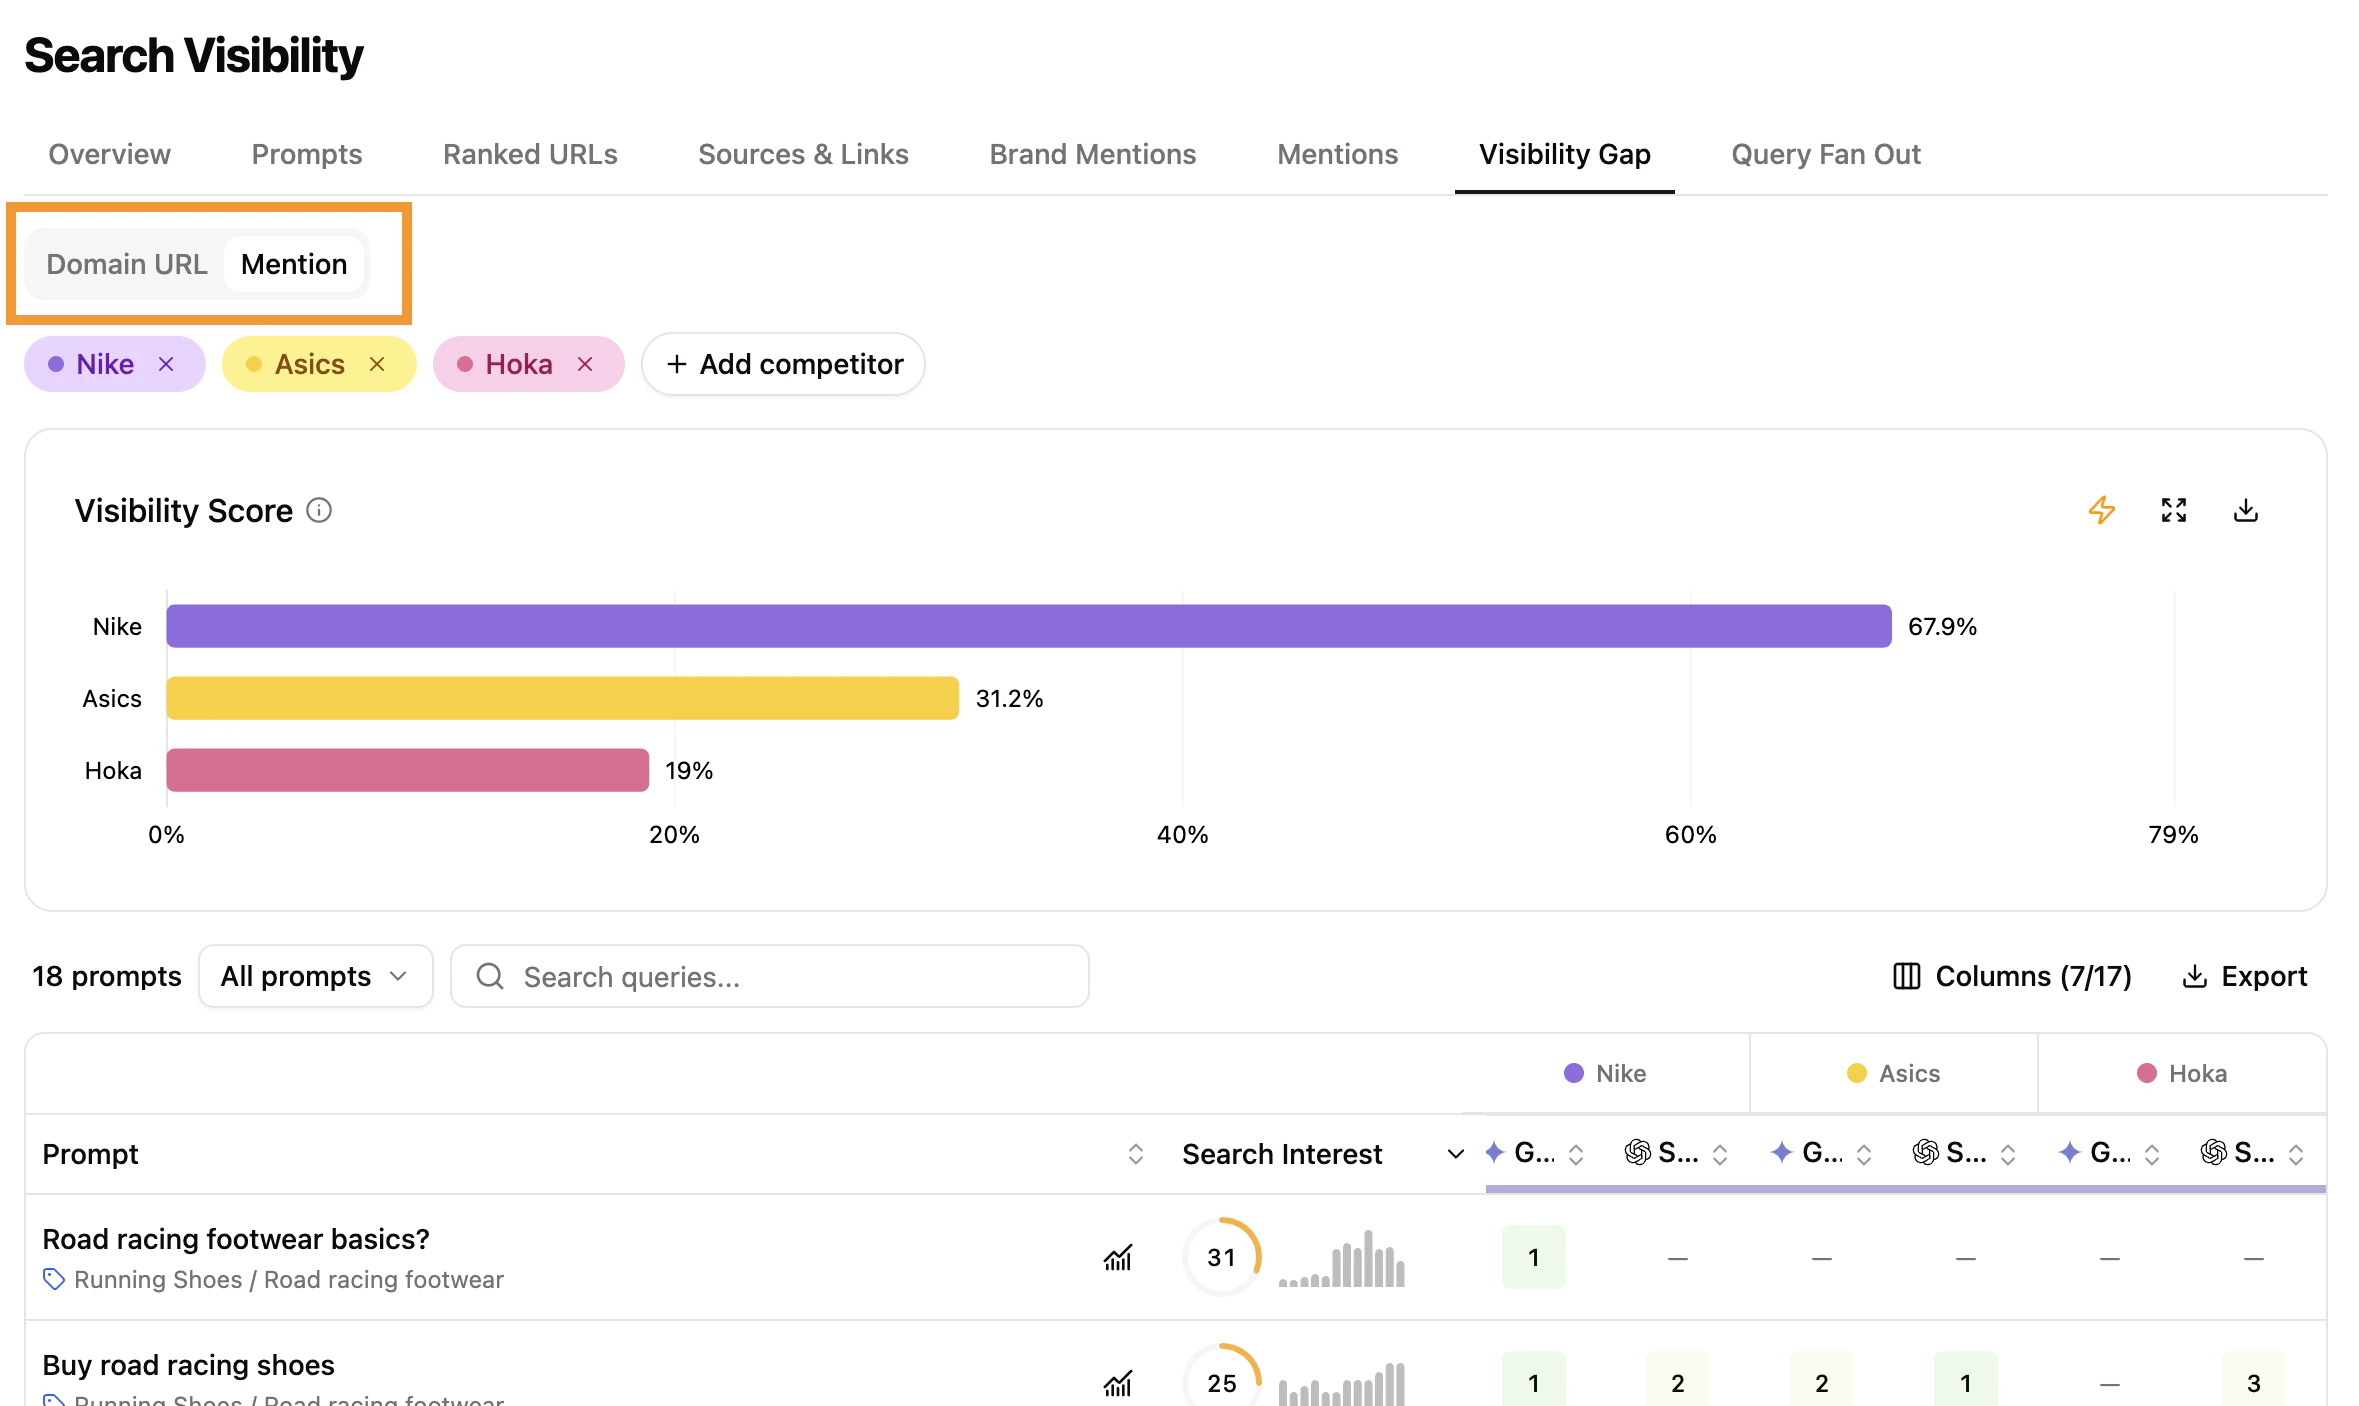This screenshot has height=1406, width=2359.
Task: Open Sources & Links tab
Action: coord(803,154)
